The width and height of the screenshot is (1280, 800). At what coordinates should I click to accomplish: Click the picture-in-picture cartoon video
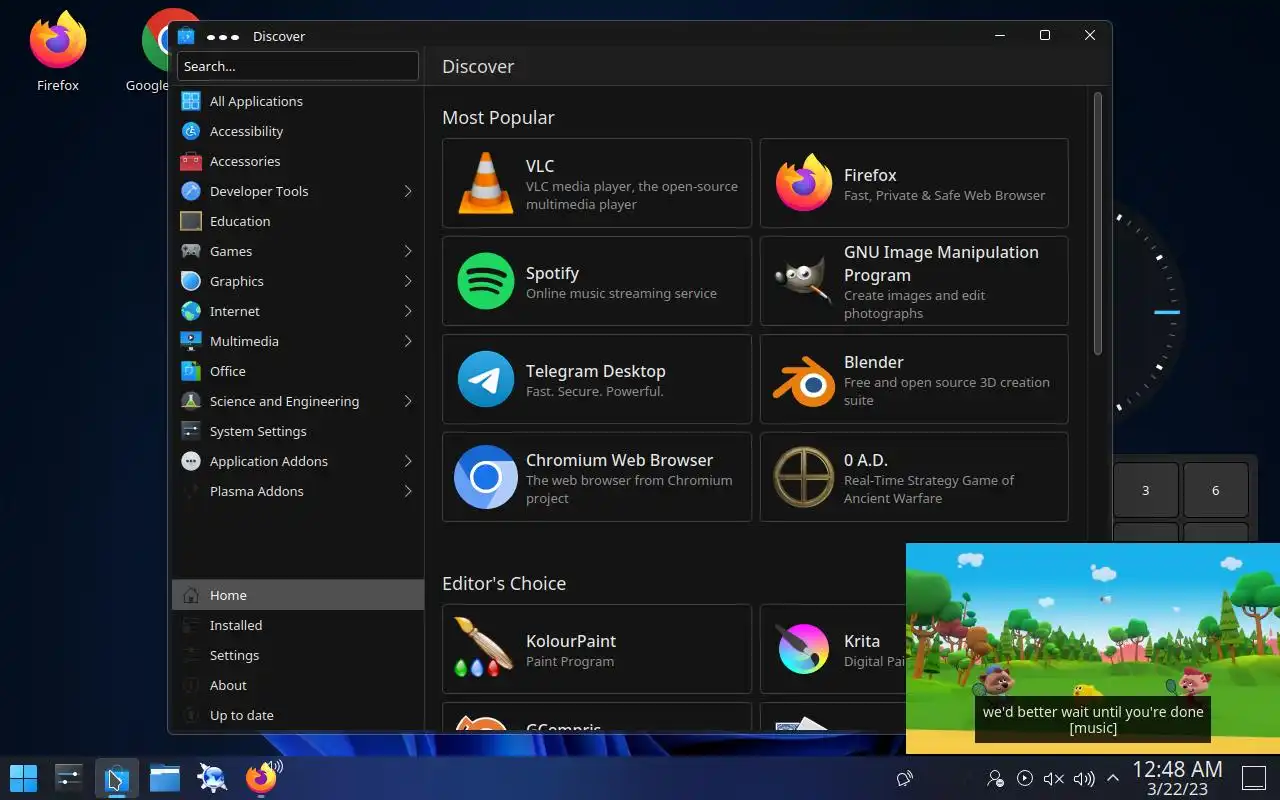coord(1093,648)
